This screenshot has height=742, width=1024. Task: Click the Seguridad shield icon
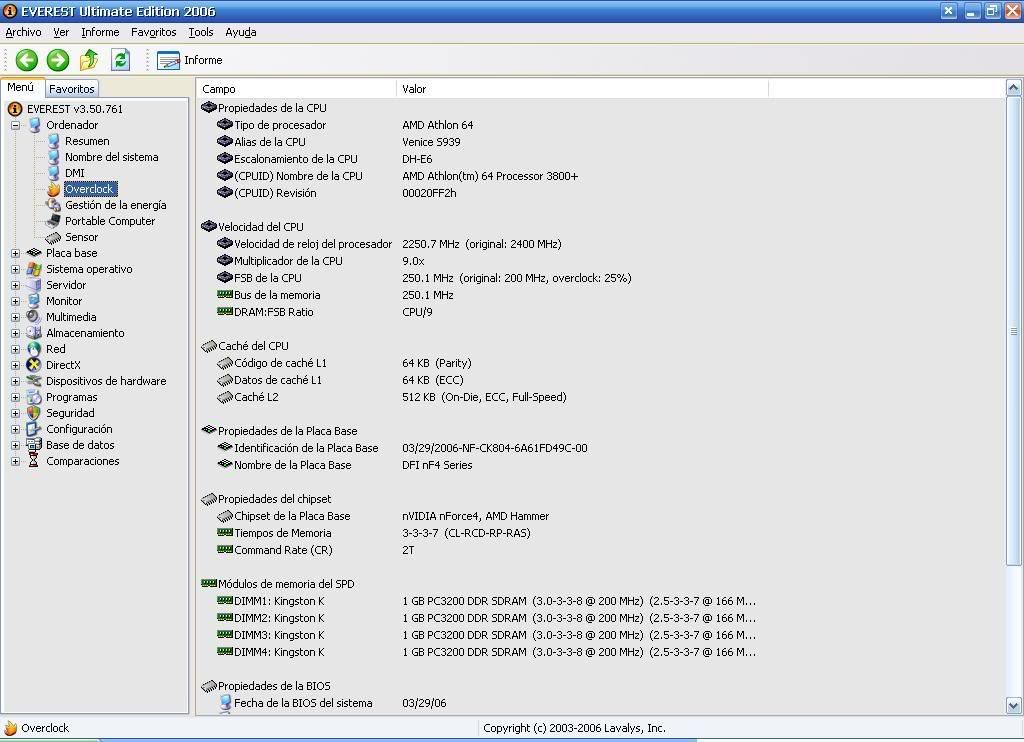34,413
